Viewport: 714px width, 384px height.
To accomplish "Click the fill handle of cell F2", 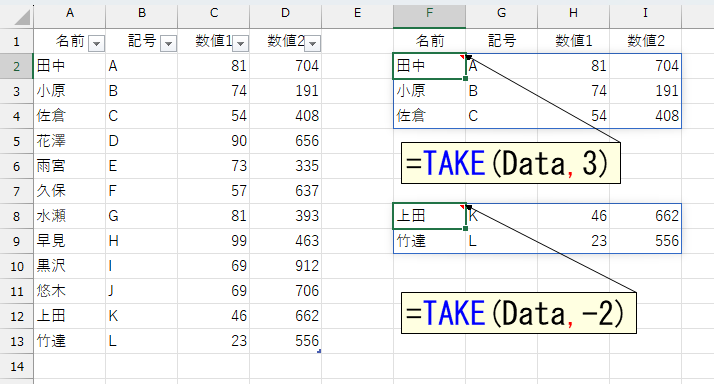I will click(x=465, y=79).
